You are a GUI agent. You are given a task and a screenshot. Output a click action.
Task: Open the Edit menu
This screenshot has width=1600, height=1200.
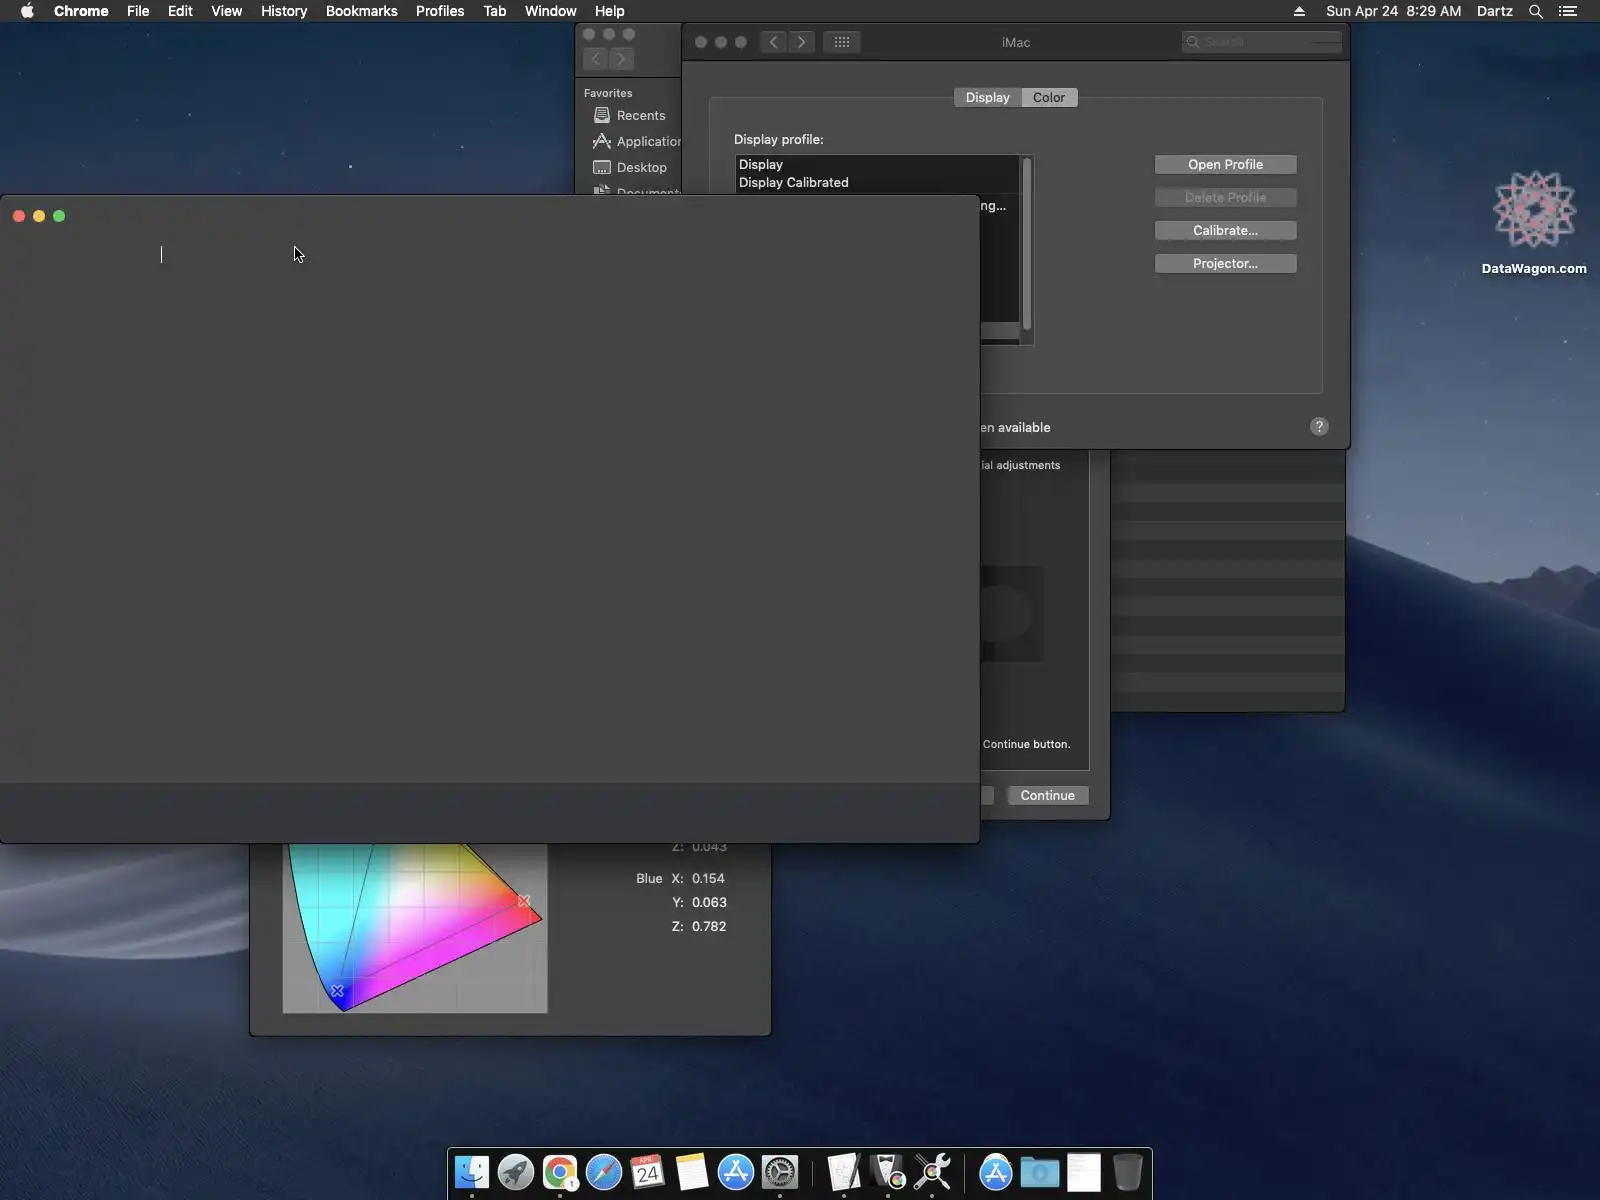(180, 11)
